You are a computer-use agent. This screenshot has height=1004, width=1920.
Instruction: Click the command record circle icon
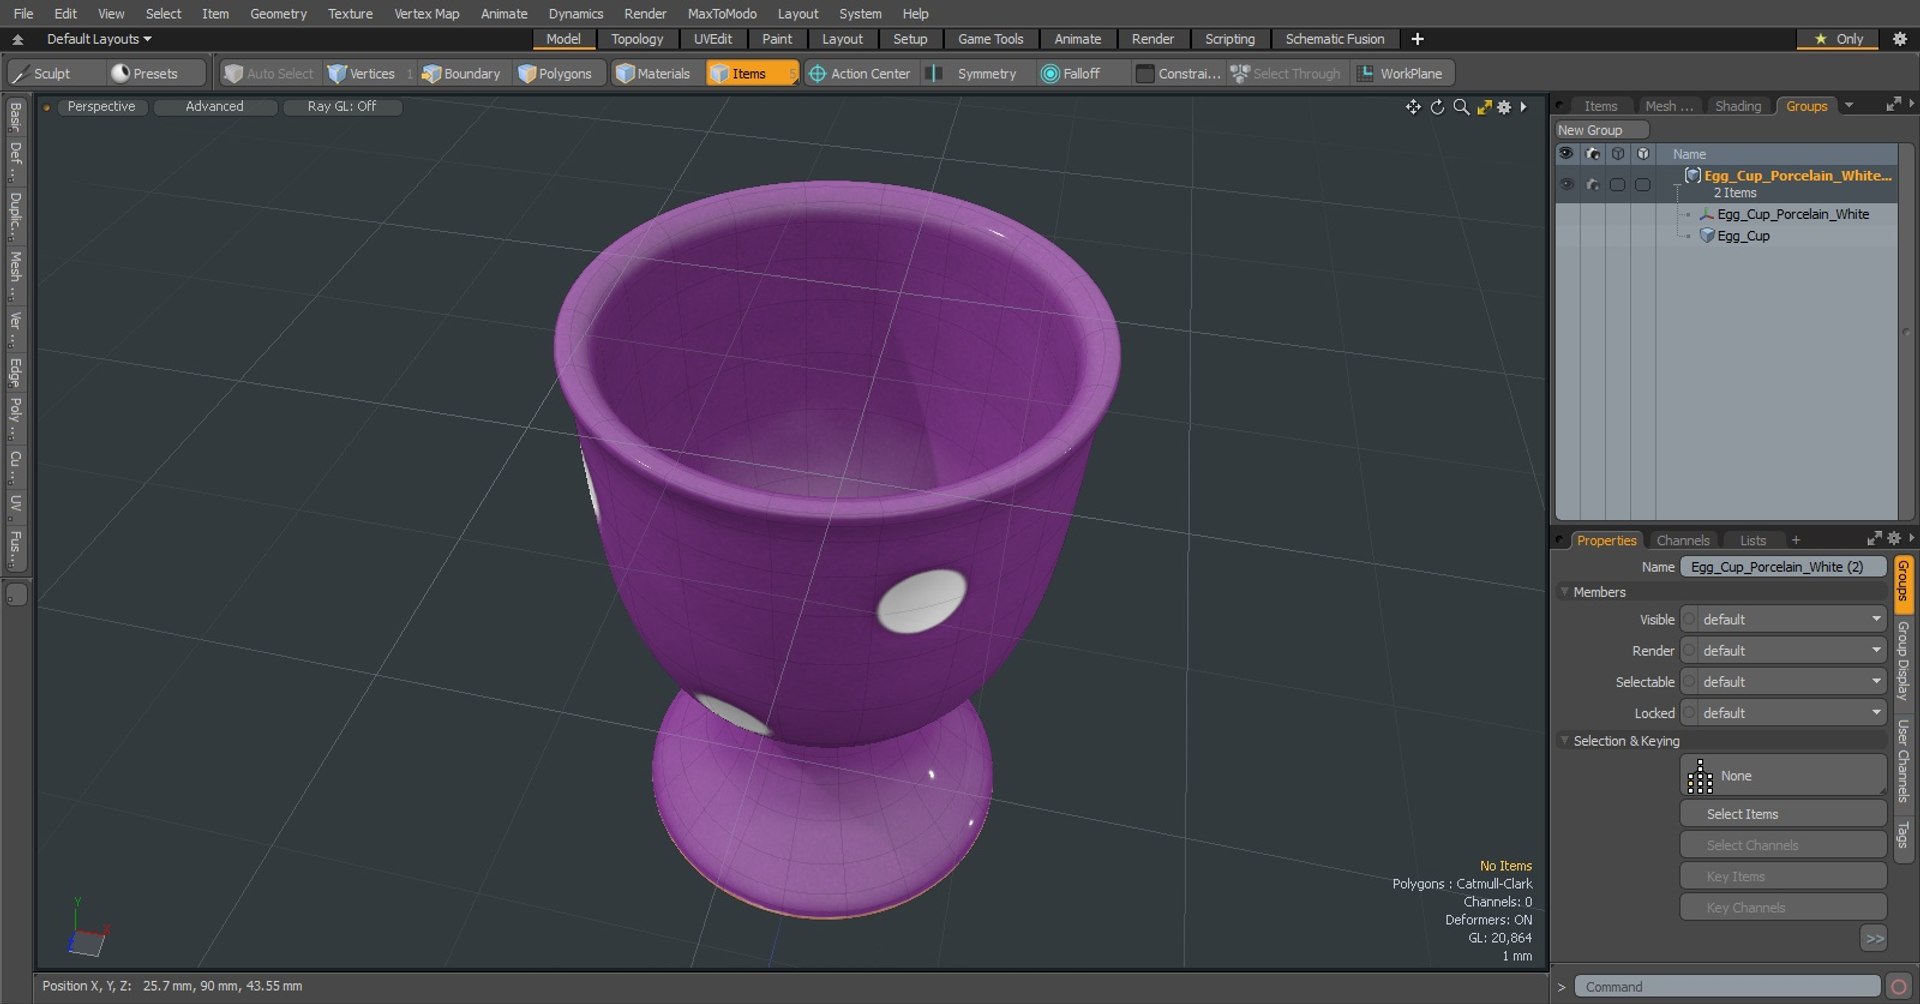coord(1898,987)
